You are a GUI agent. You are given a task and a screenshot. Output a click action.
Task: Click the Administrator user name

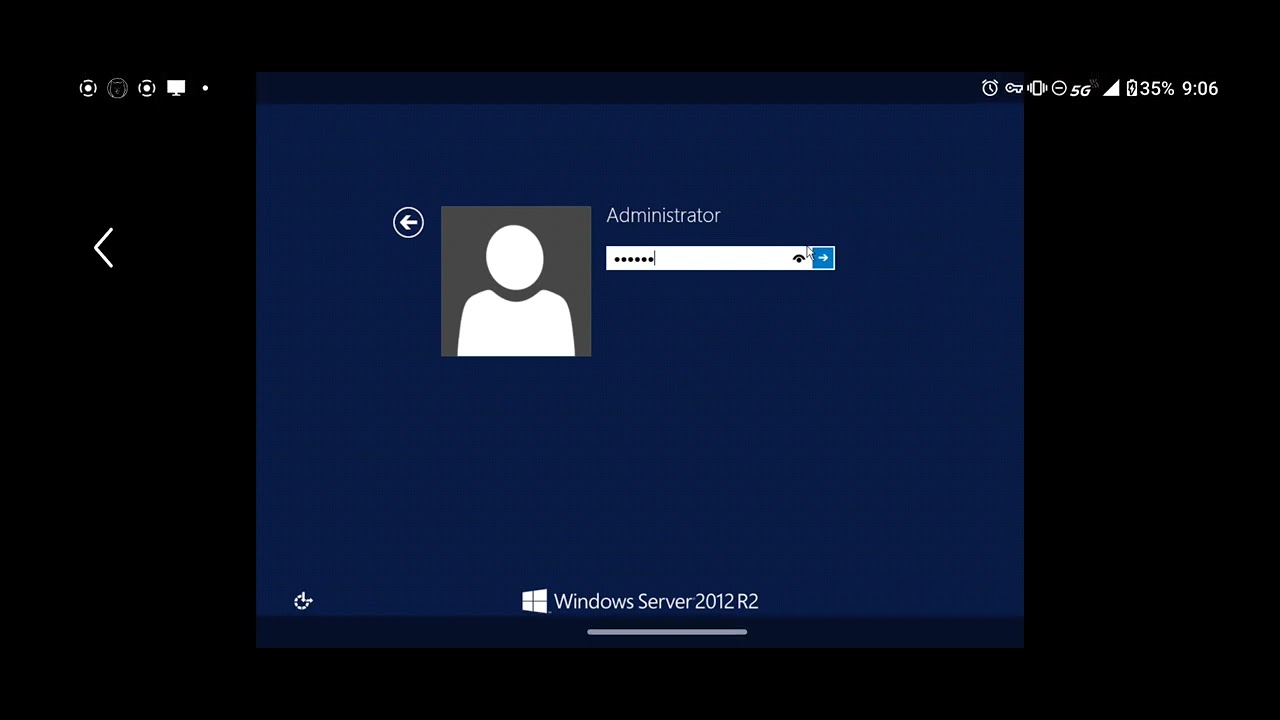pos(663,215)
